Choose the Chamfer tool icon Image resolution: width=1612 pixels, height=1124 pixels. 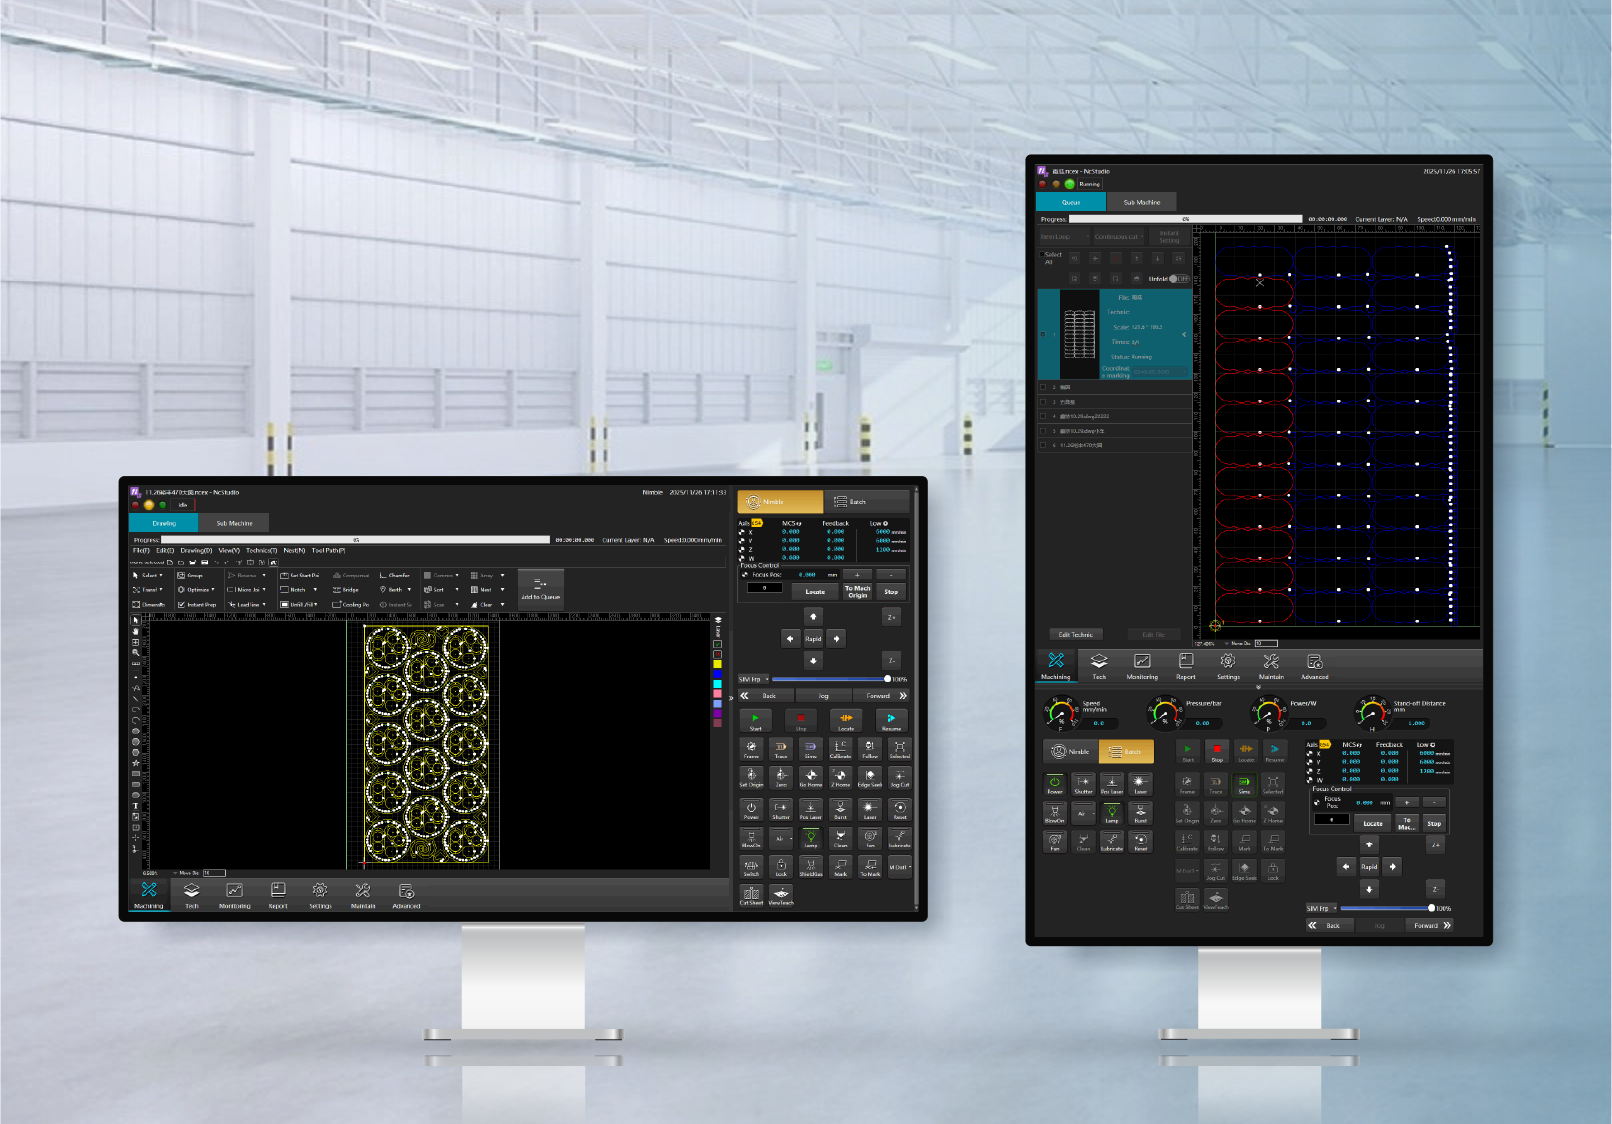pyautogui.click(x=383, y=576)
